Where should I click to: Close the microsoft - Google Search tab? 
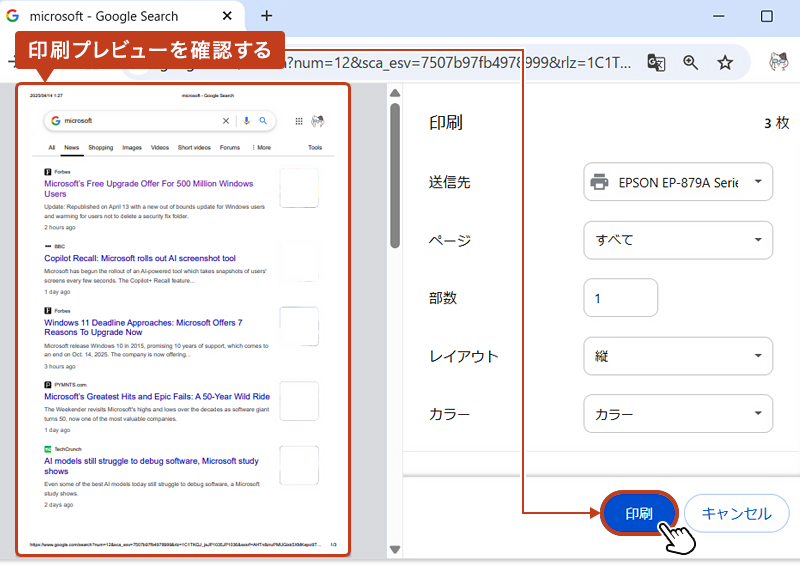tap(227, 16)
